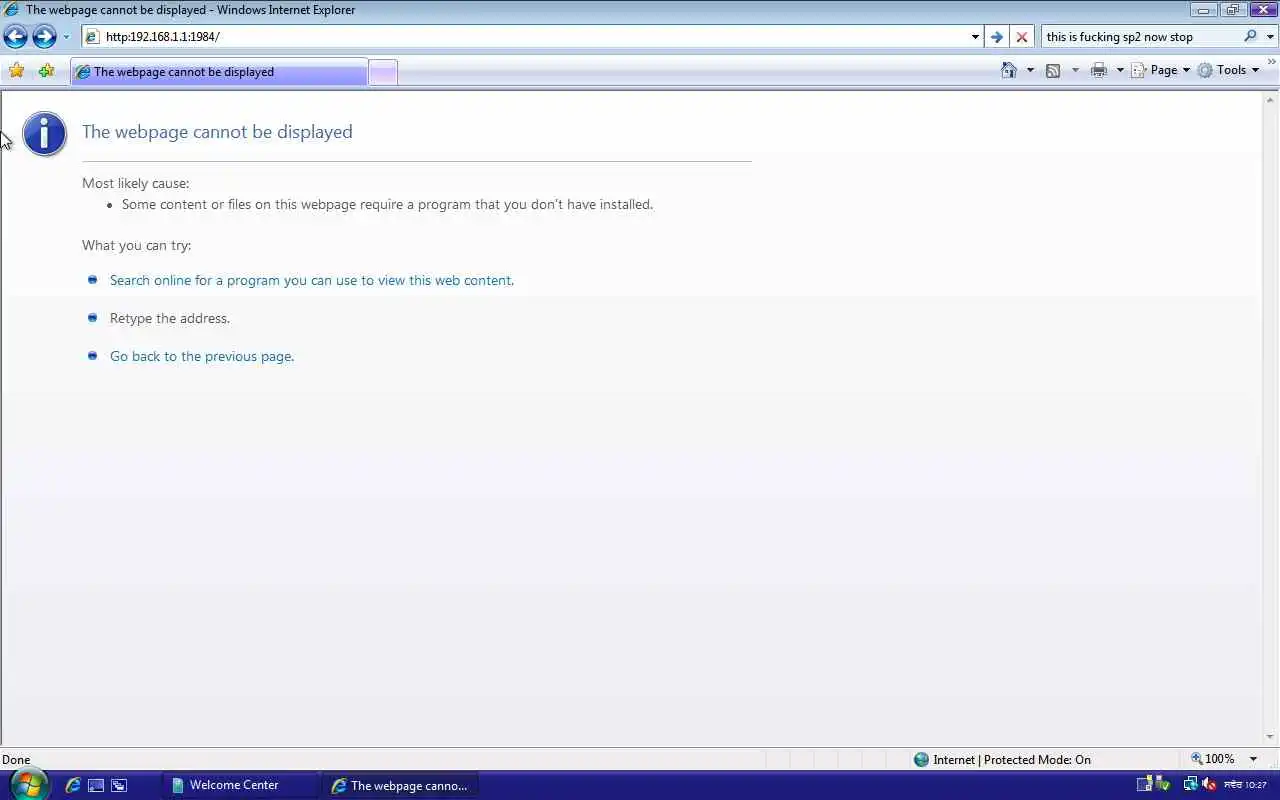Click the Internet Protected Mode status zone

[x=1002, y=759]
